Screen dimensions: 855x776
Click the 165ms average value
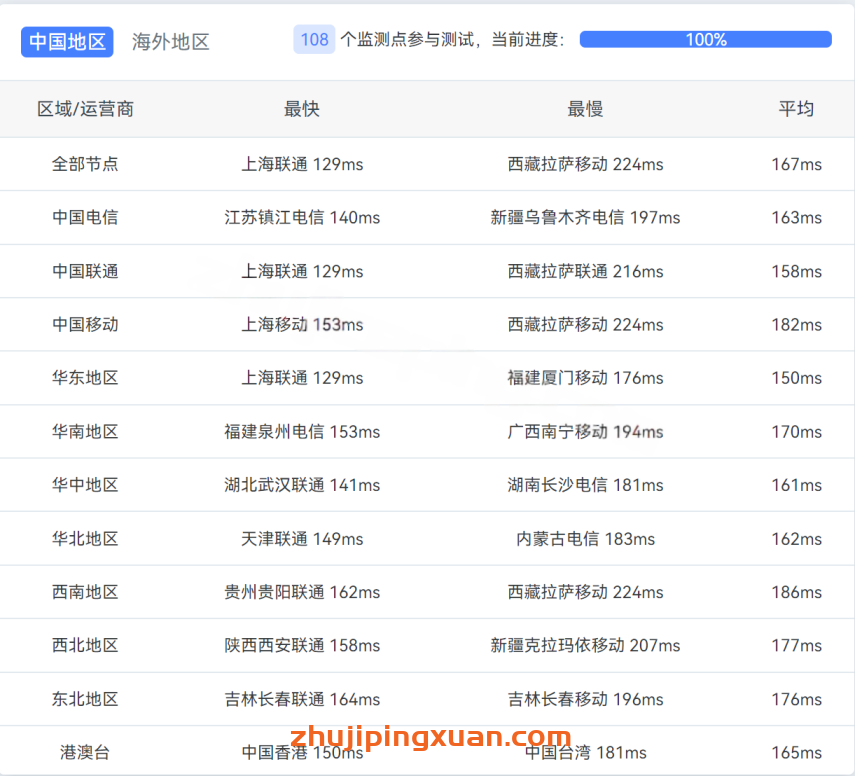point(796,753)
